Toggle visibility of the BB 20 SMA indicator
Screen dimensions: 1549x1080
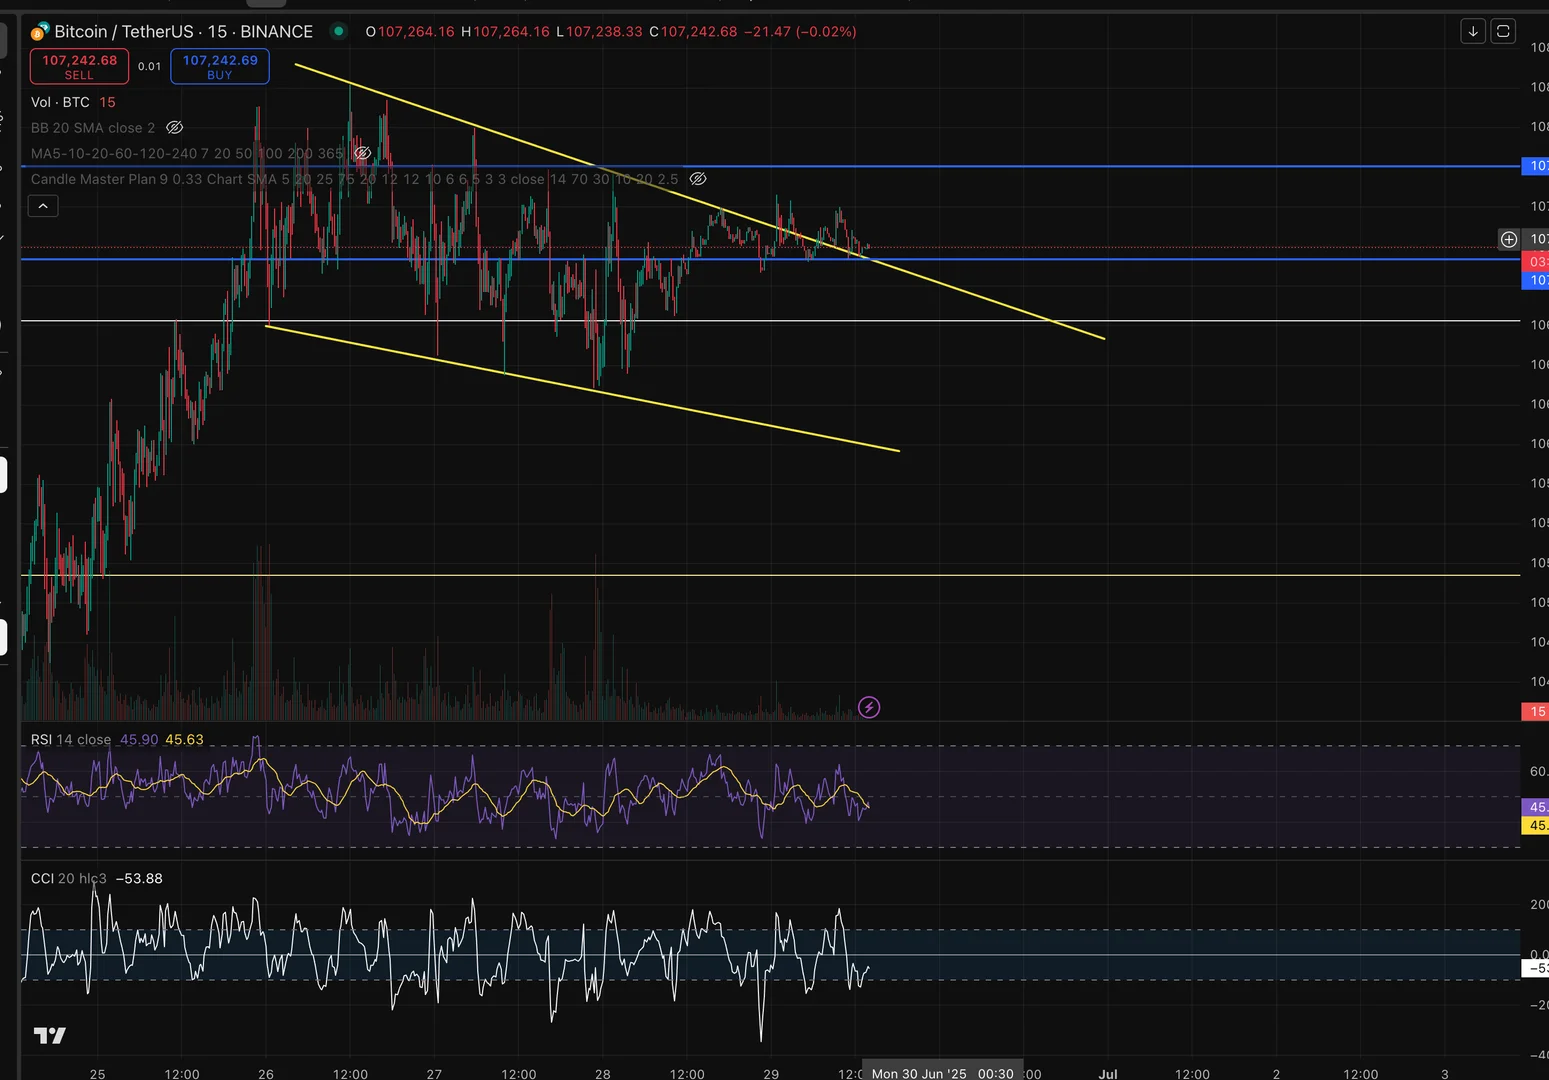click(175, 128)
